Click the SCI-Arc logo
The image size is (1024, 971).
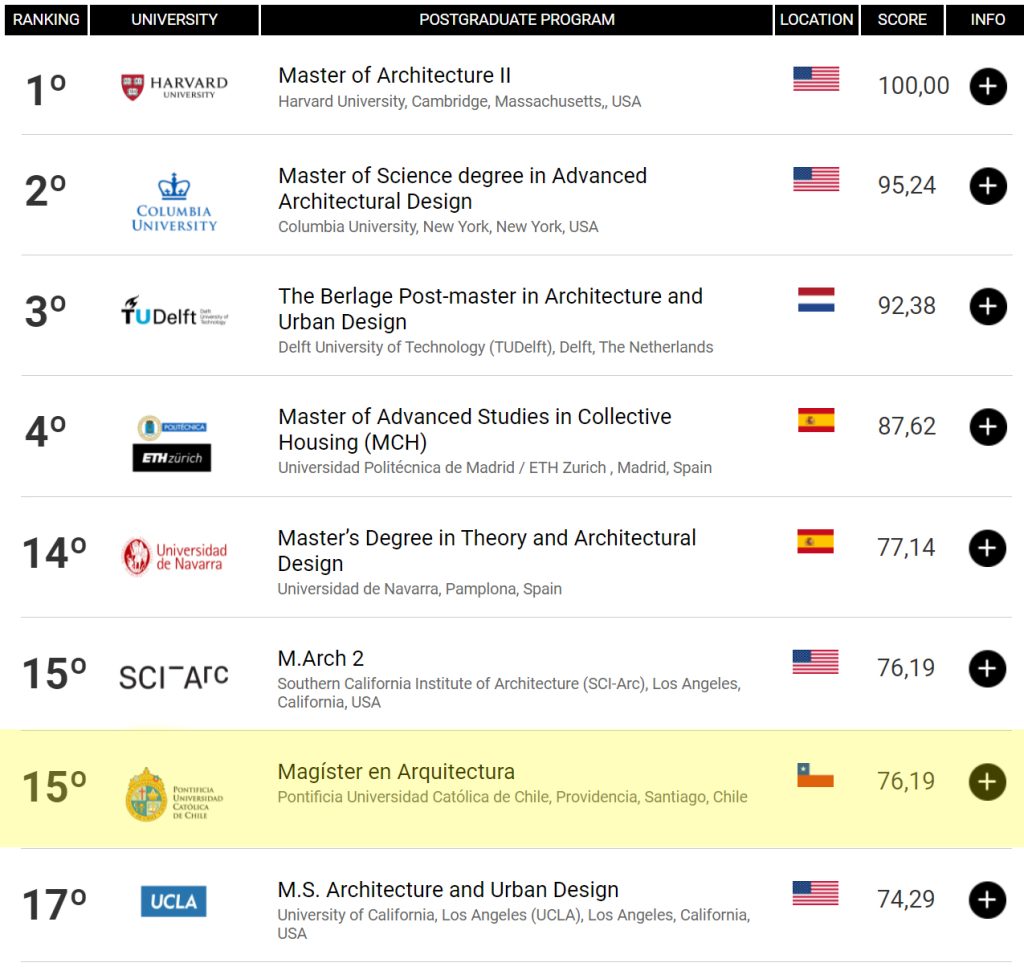coord(174,676)
